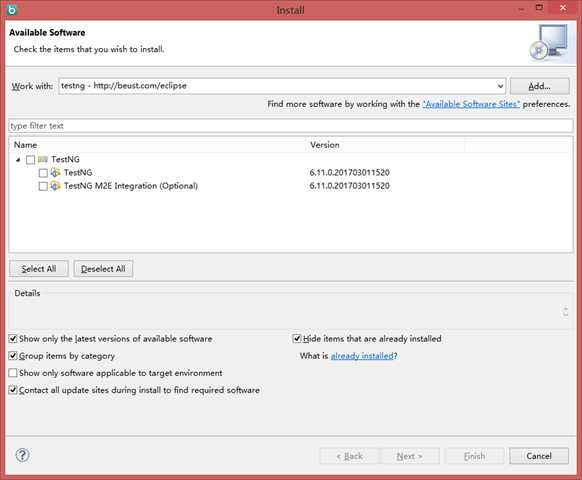Check the TestNG category checkbox

coord(30,160)
